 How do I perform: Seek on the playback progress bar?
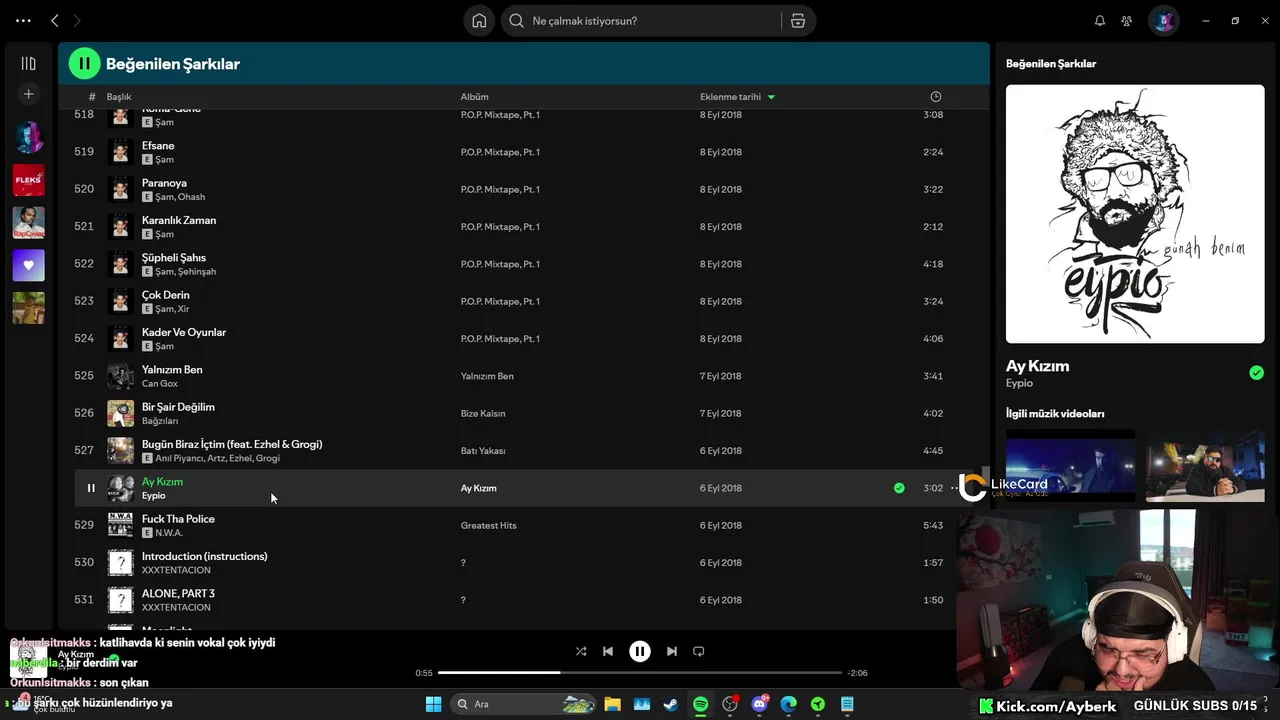point(640,673)
